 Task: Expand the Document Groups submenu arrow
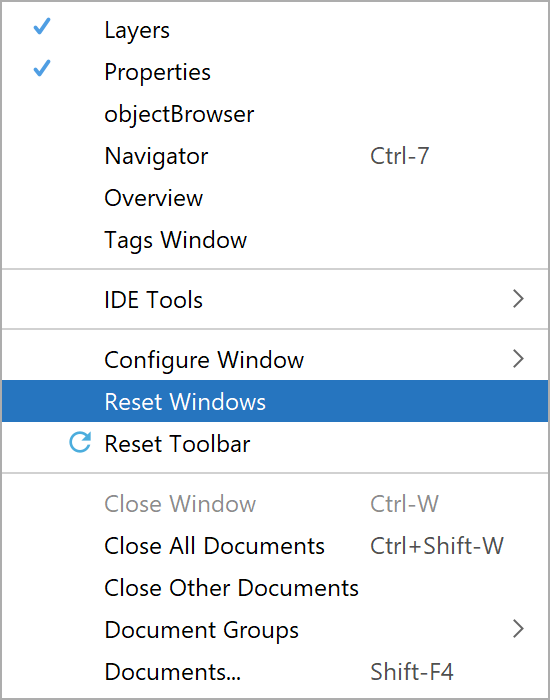tap(518, 629)
